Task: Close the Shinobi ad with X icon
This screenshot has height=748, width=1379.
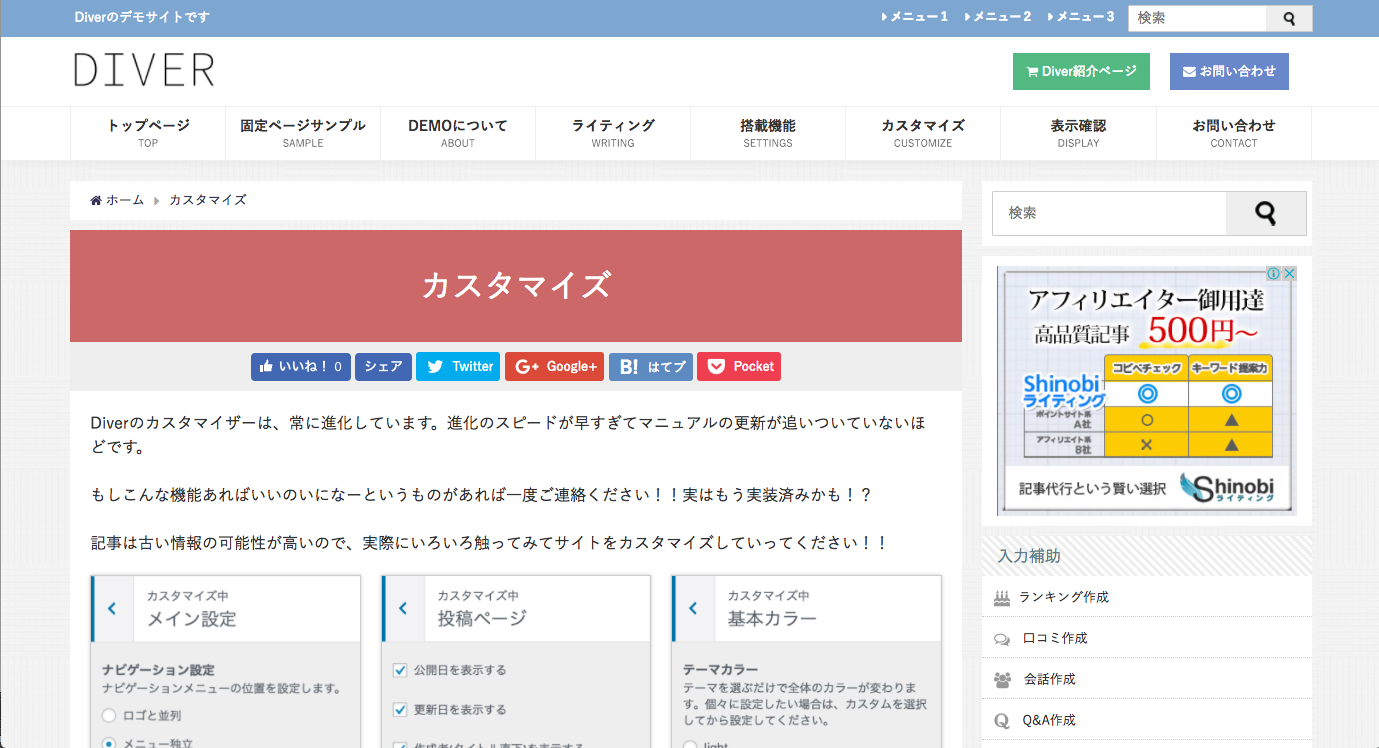Action: pos(1289,274)
